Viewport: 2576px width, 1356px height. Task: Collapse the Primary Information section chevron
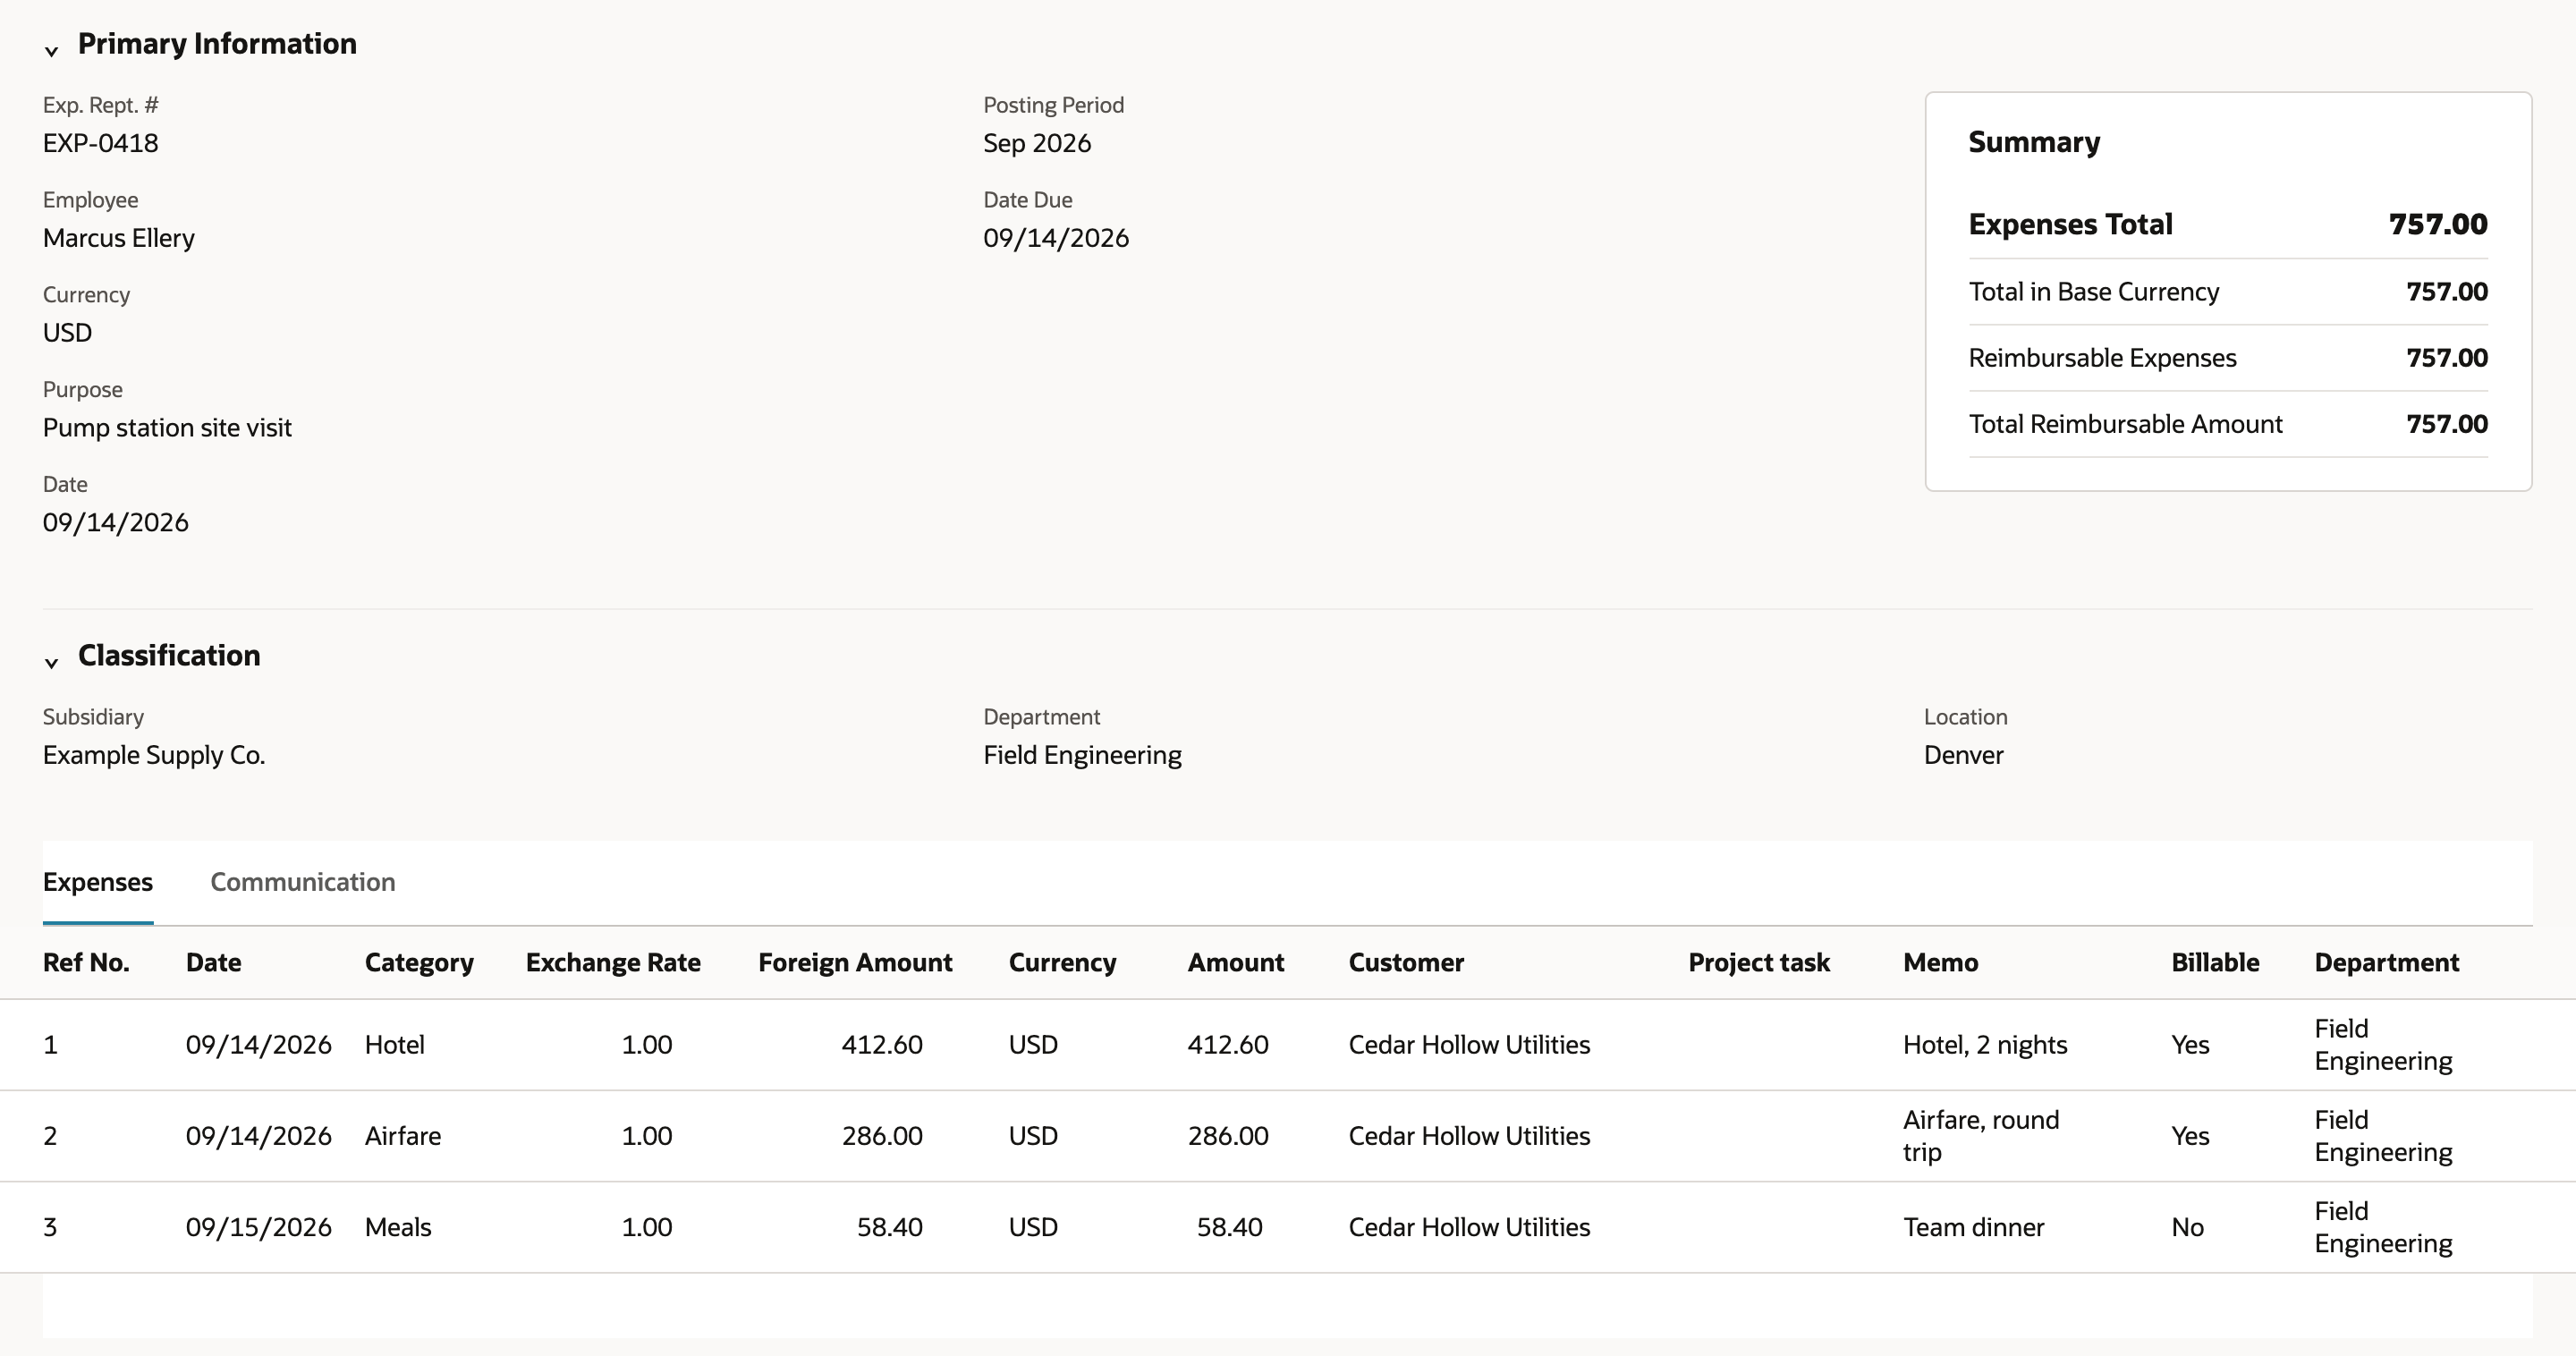[x=51, y=50]
